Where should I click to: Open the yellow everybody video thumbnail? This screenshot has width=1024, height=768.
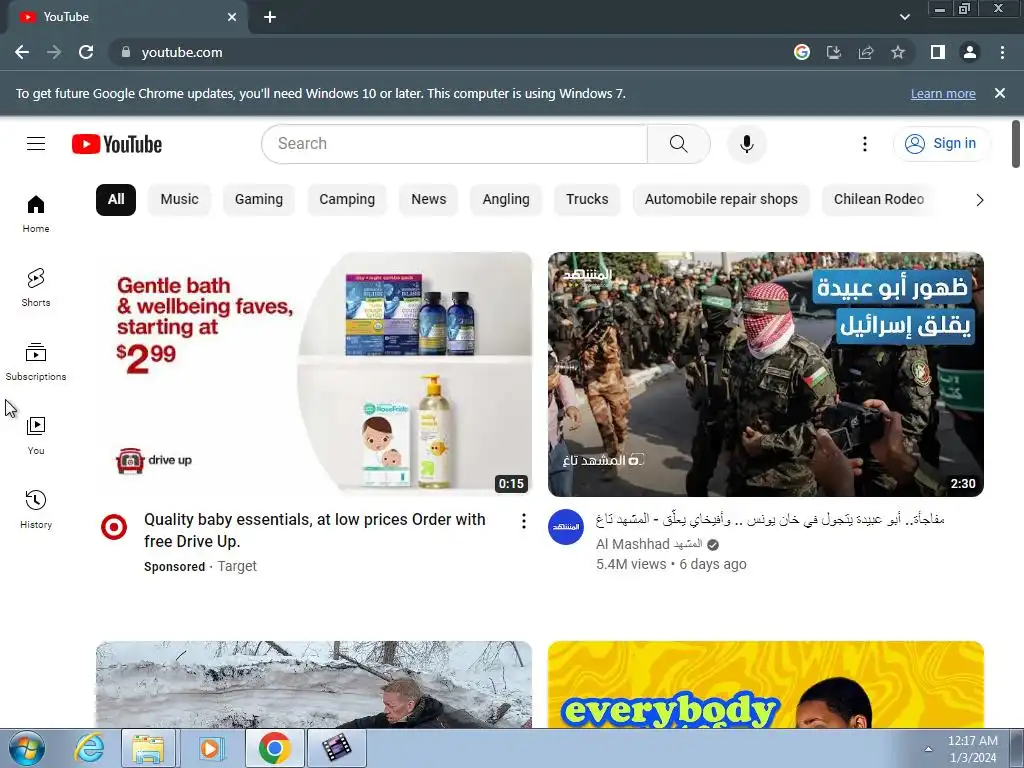tap(765, 684)
